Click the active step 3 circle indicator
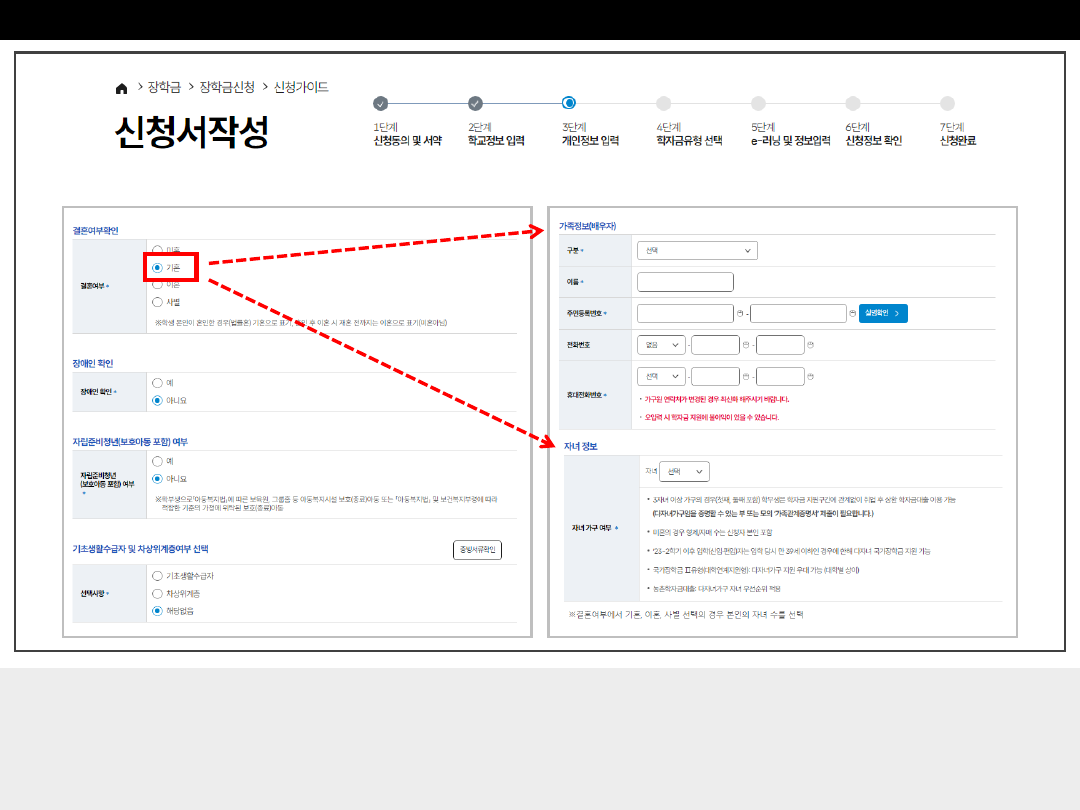The height and width of the screenshot is (810, 1080). [569, 103]
